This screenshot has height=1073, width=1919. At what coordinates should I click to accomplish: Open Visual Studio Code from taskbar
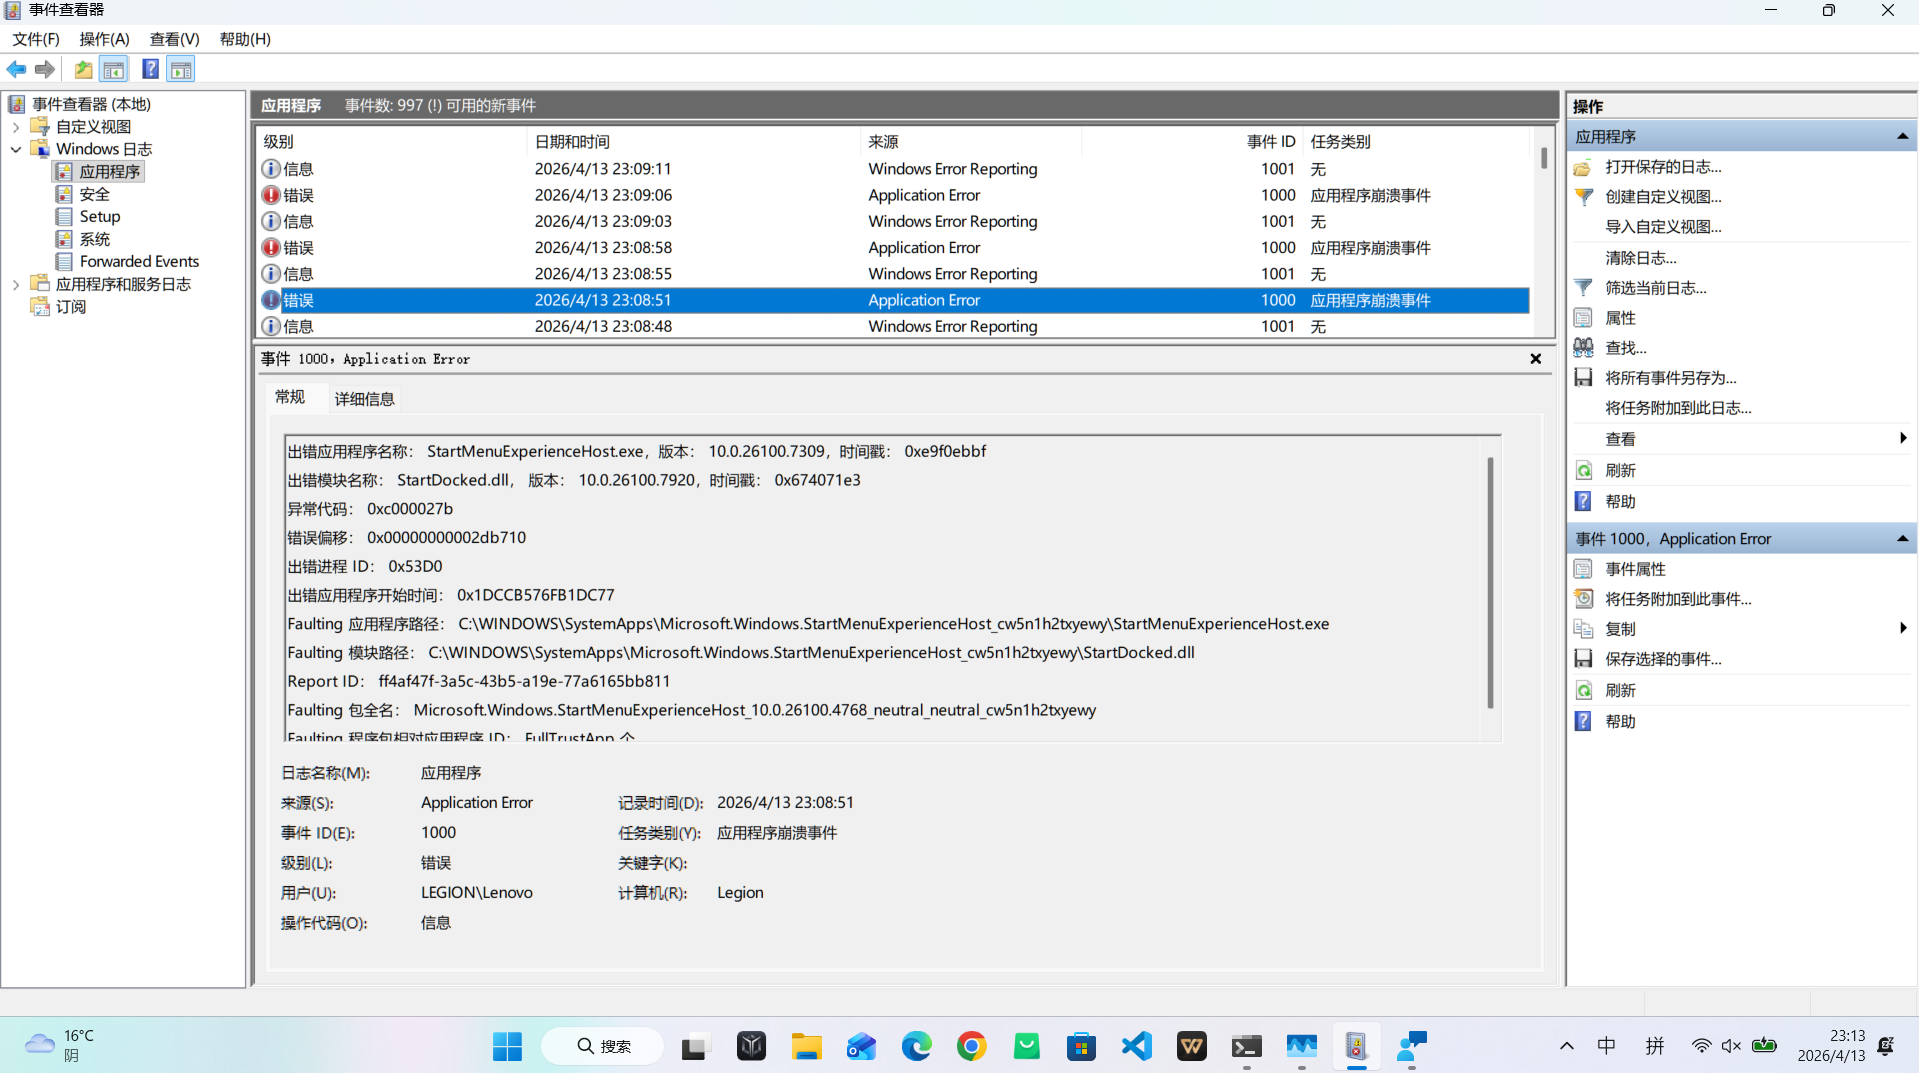(x=1136, y=1046)
